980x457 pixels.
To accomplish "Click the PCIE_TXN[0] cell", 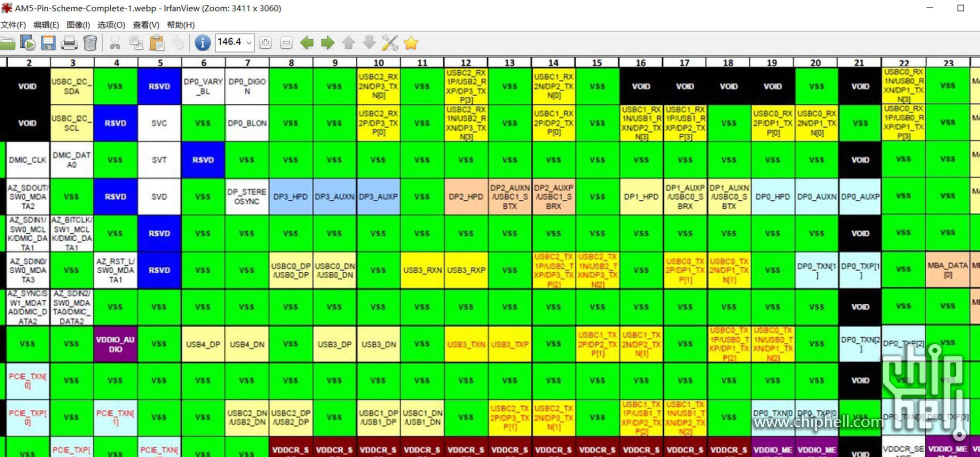I will [x=28, y=381].
